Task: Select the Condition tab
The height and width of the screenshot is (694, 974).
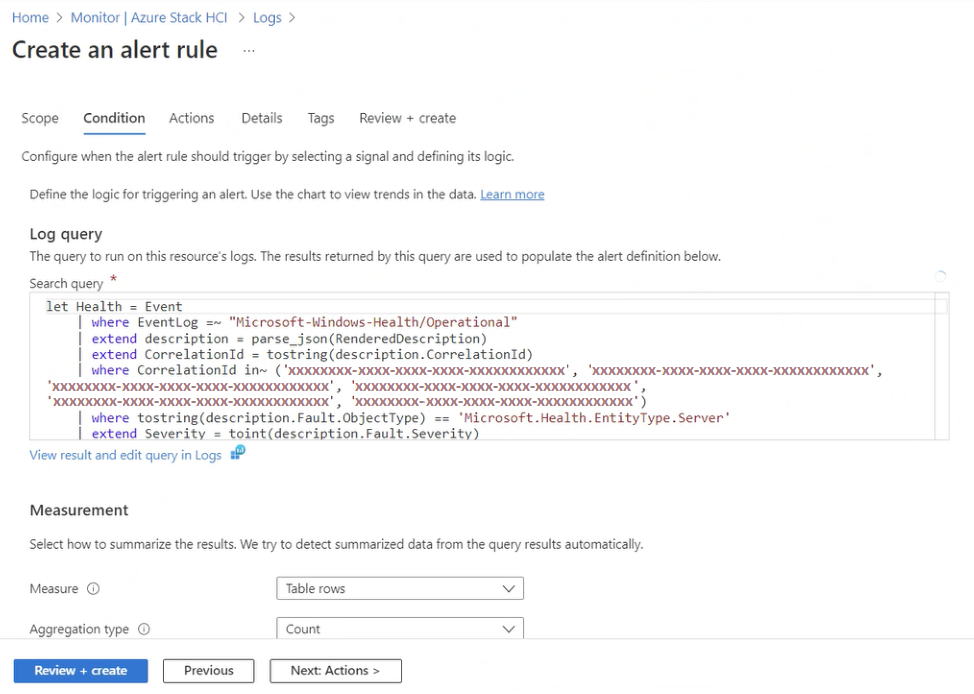Action: coord(114,118)
